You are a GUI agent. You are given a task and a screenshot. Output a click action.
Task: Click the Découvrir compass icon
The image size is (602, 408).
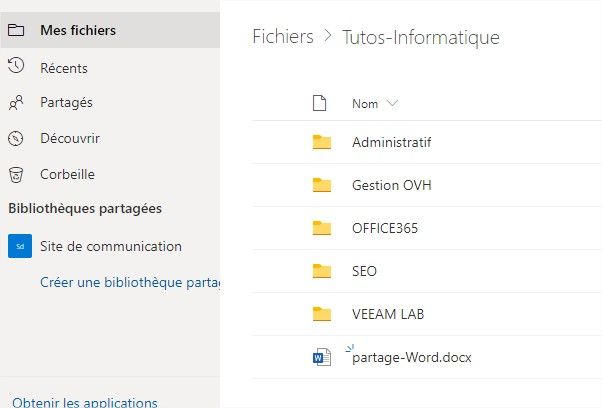pos(16,138)
